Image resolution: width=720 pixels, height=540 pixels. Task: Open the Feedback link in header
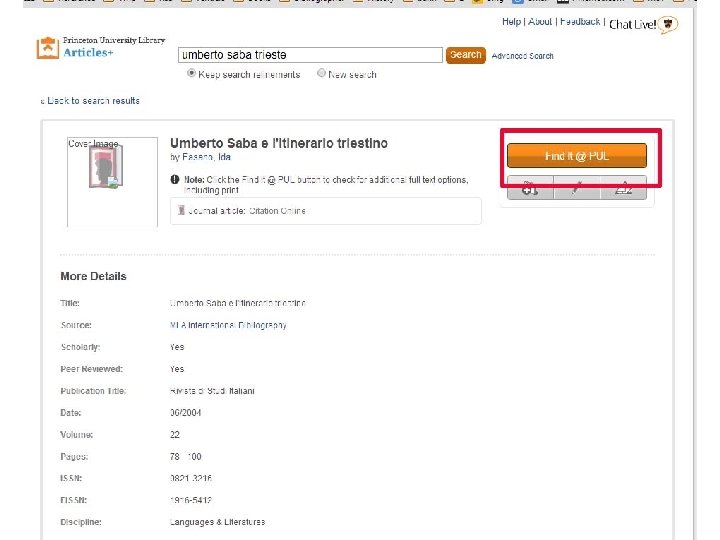pos(580,22)
